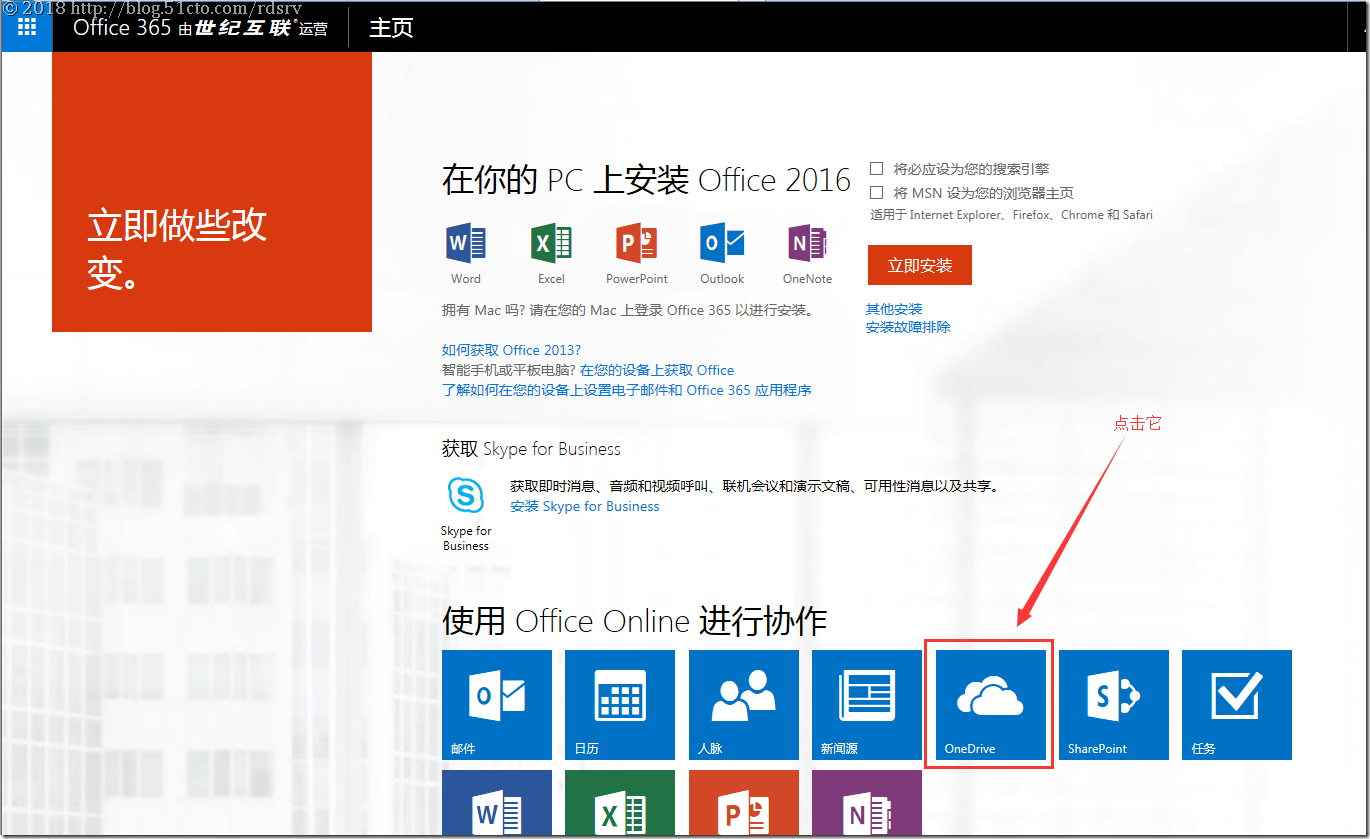Open the OneNote Online tile
1370x839 pixels.
pos(867,803)
